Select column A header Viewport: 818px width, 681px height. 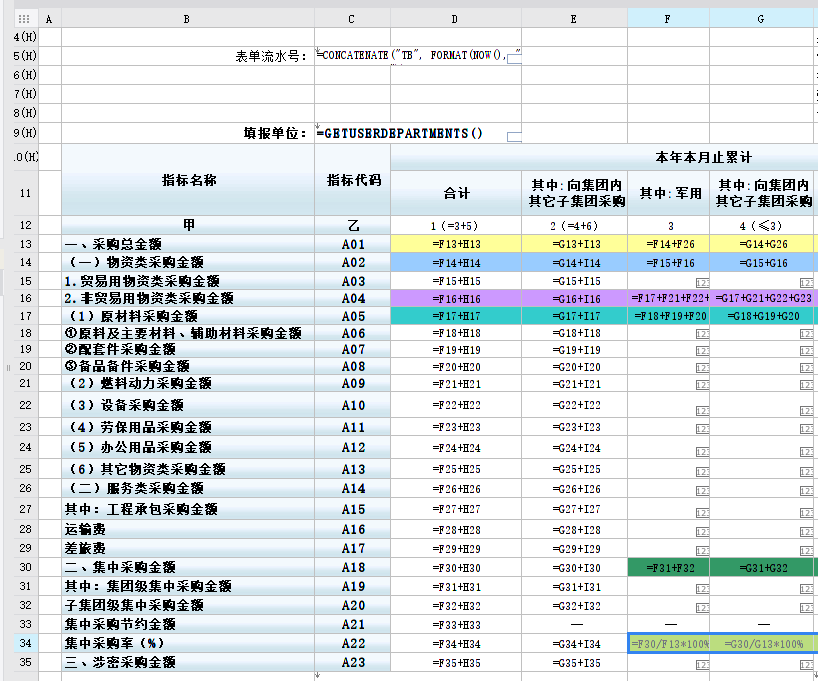point(50,19)
